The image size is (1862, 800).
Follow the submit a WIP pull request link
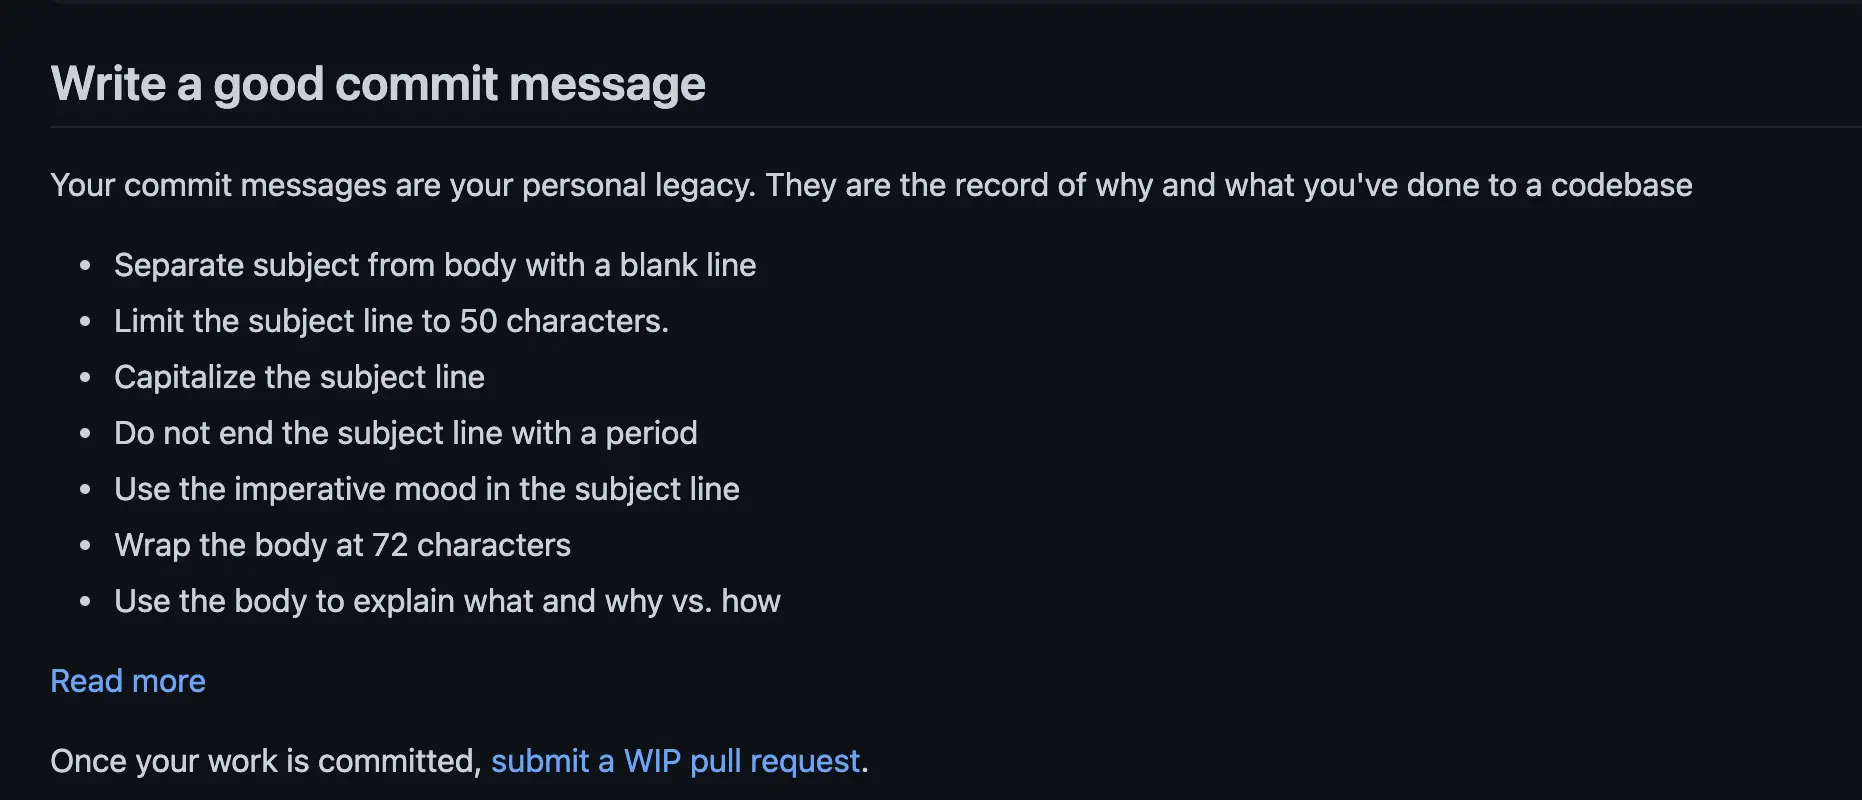pyautogui.click(x=676, y=761)
